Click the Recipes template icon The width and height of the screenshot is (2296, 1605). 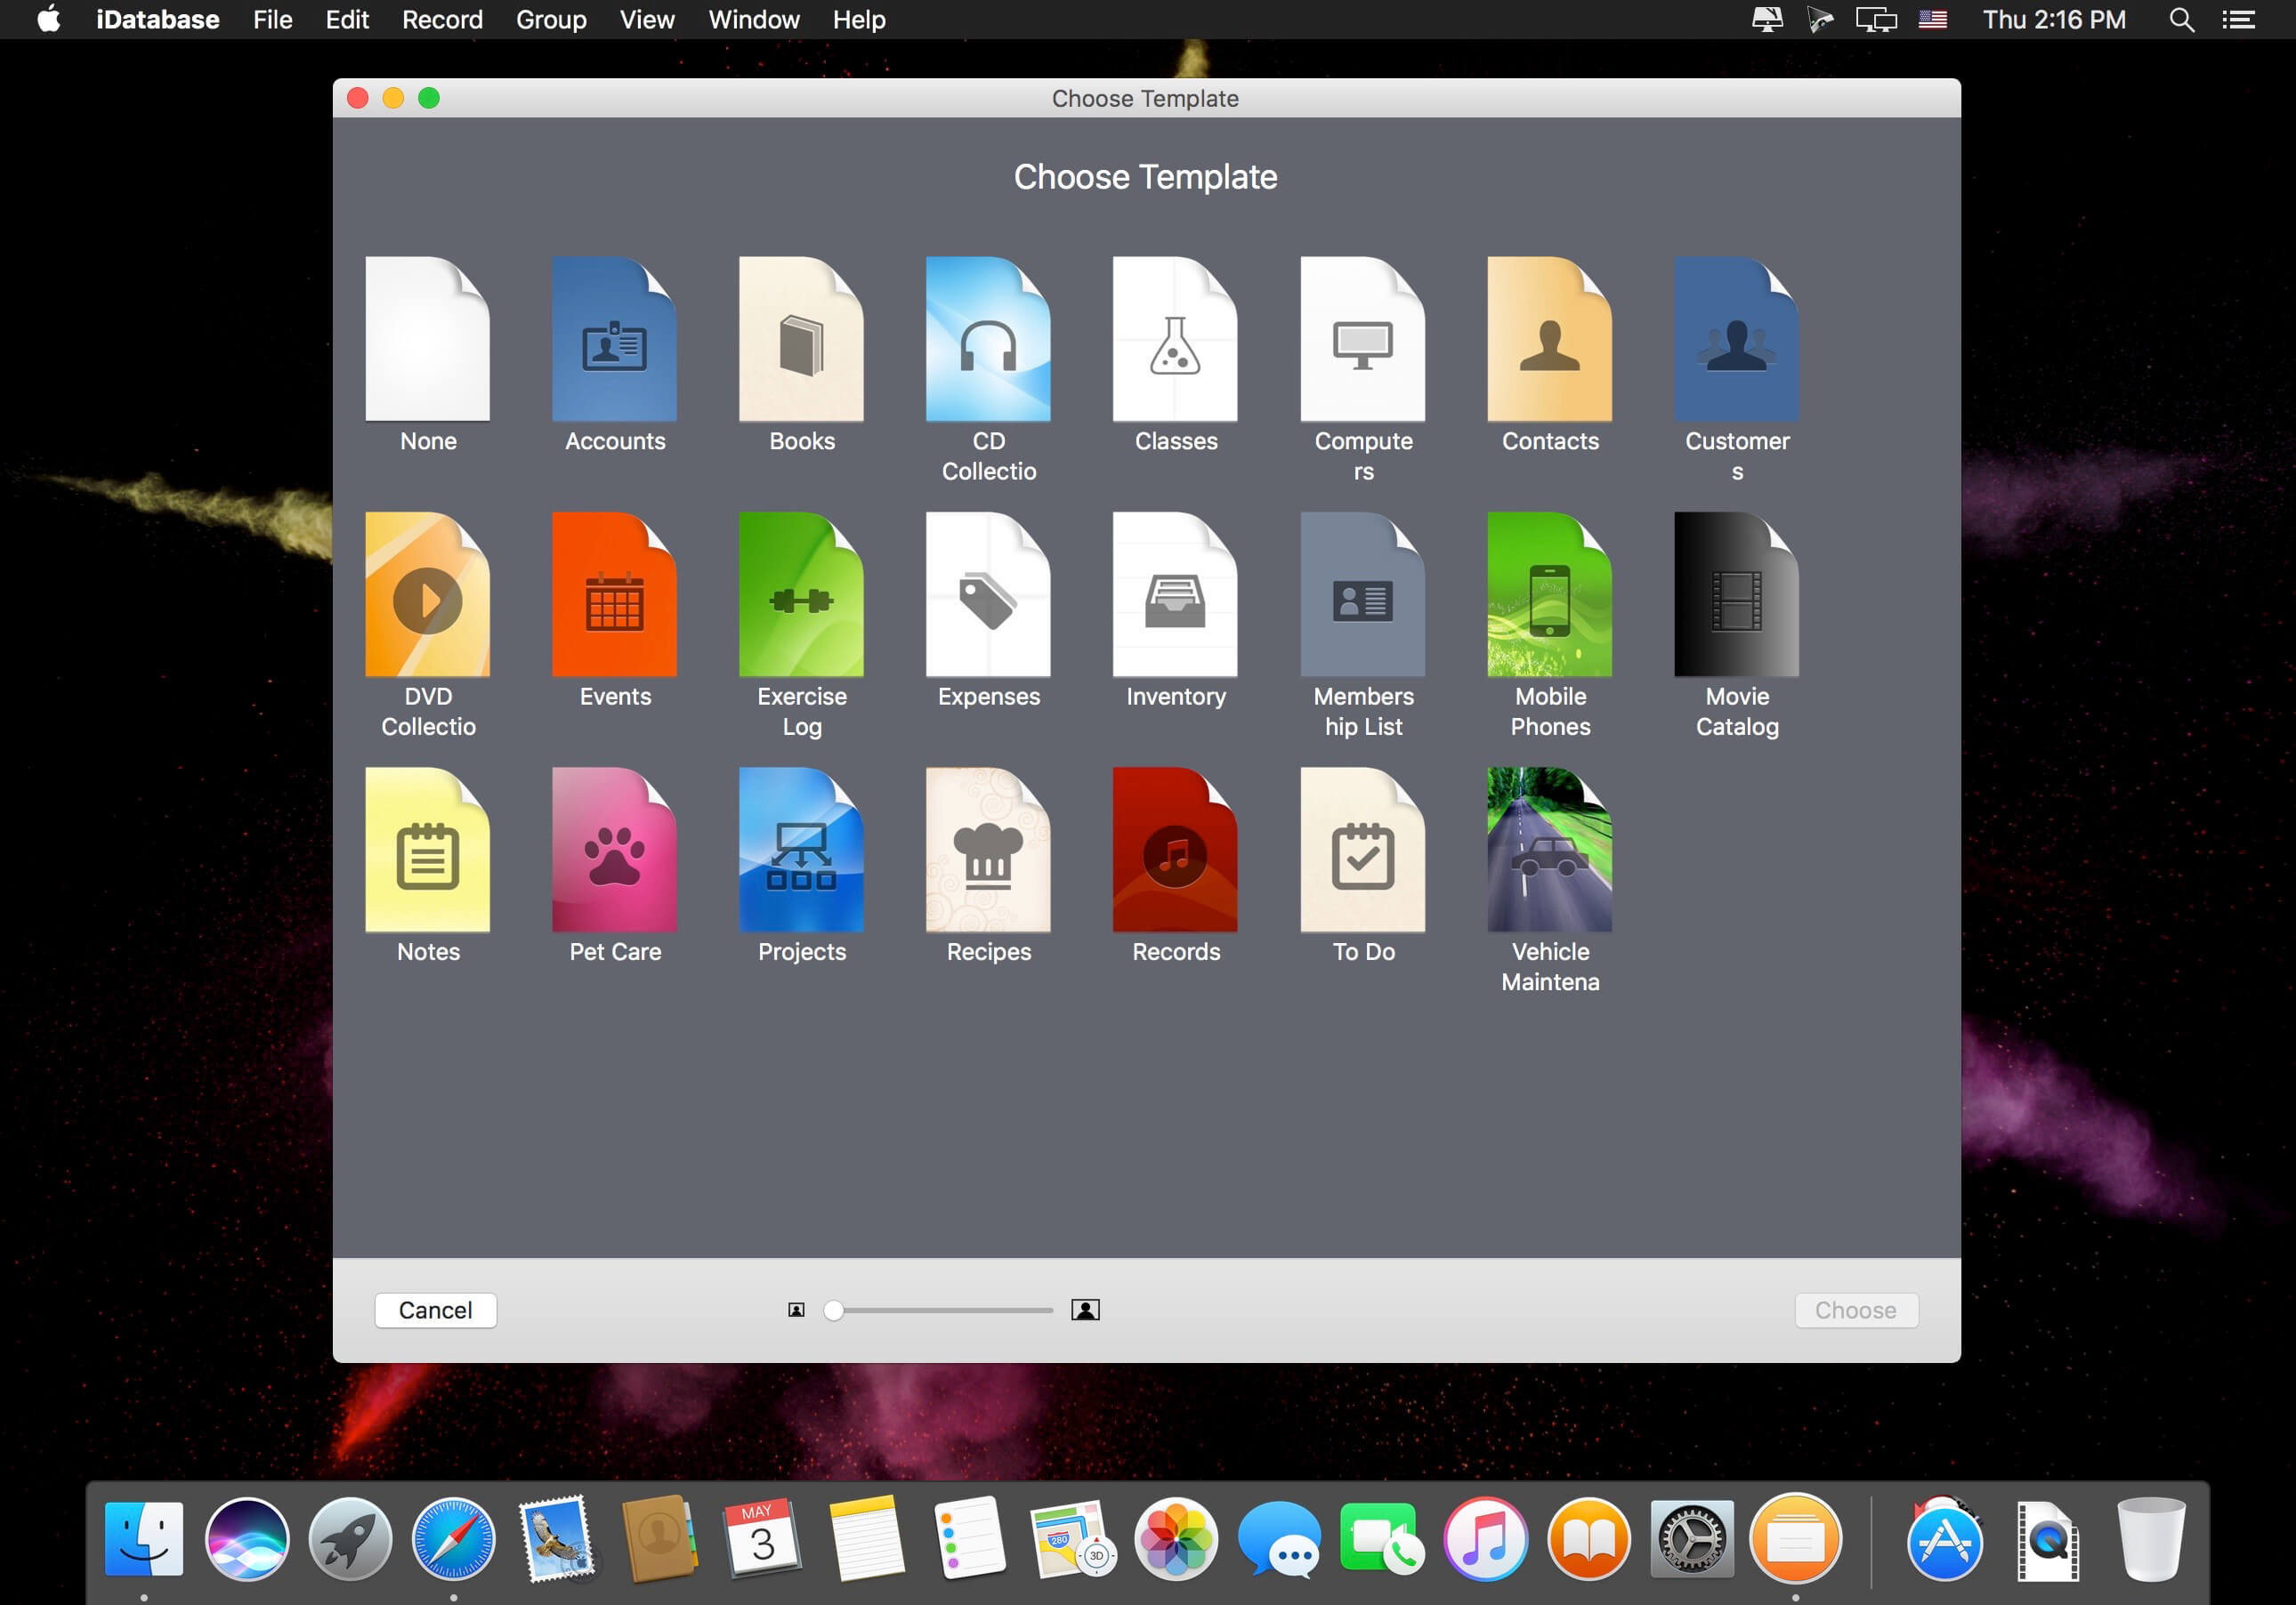(x=988, y=850)
